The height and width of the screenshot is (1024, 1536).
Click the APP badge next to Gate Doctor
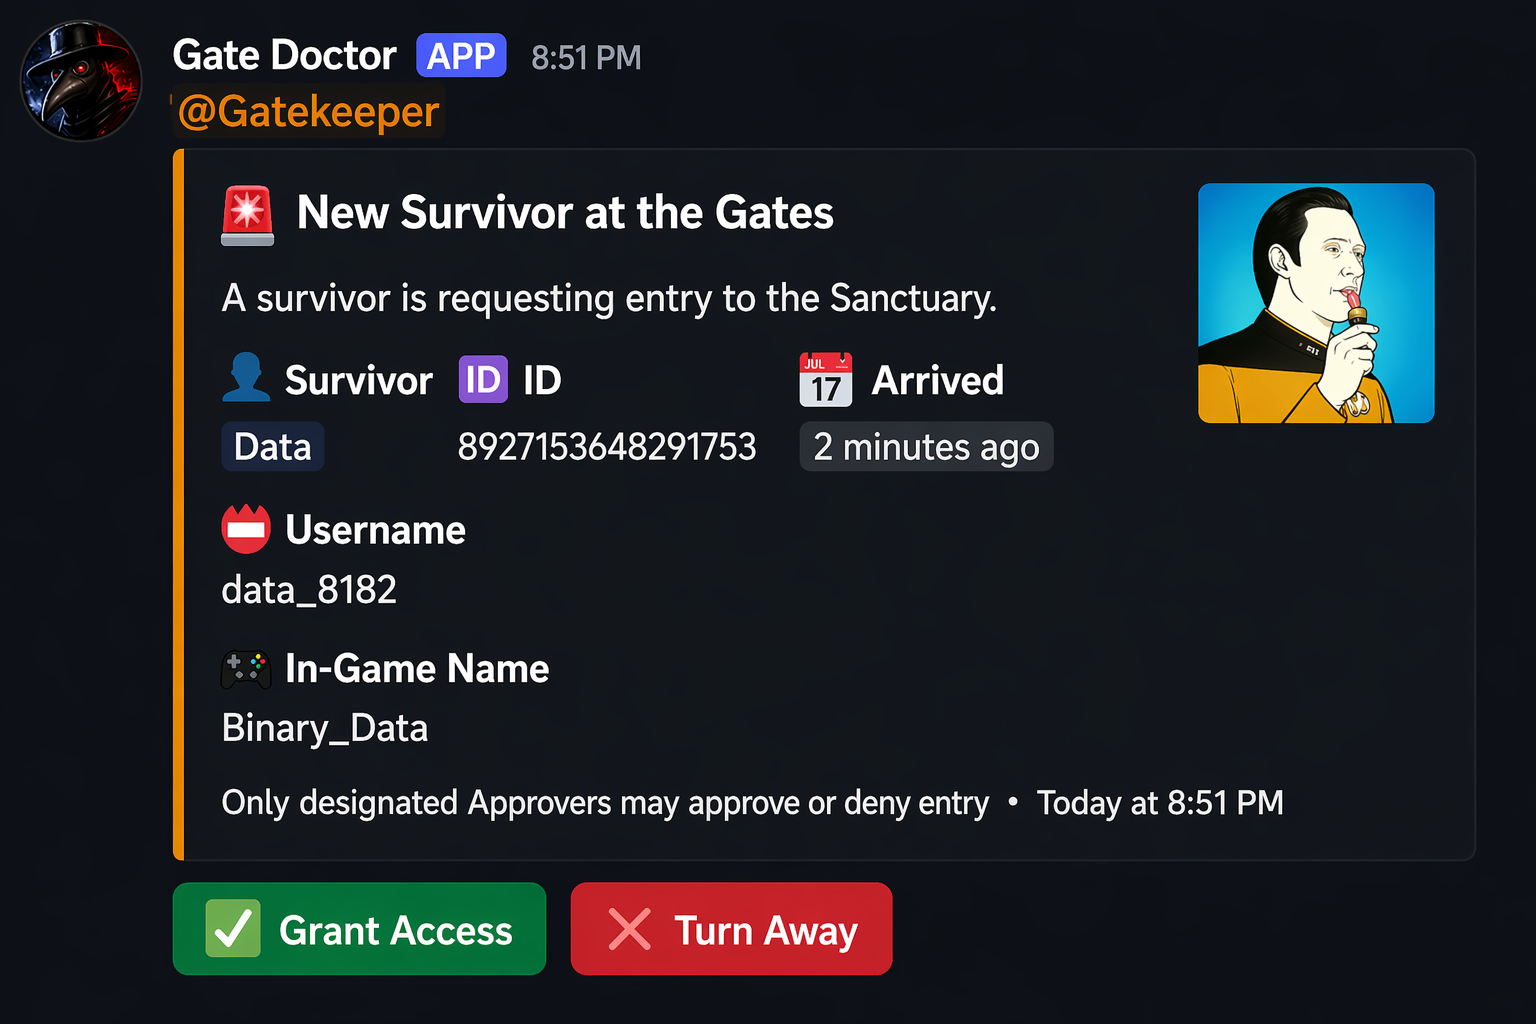pyautogui.click(x=461, y=56)
